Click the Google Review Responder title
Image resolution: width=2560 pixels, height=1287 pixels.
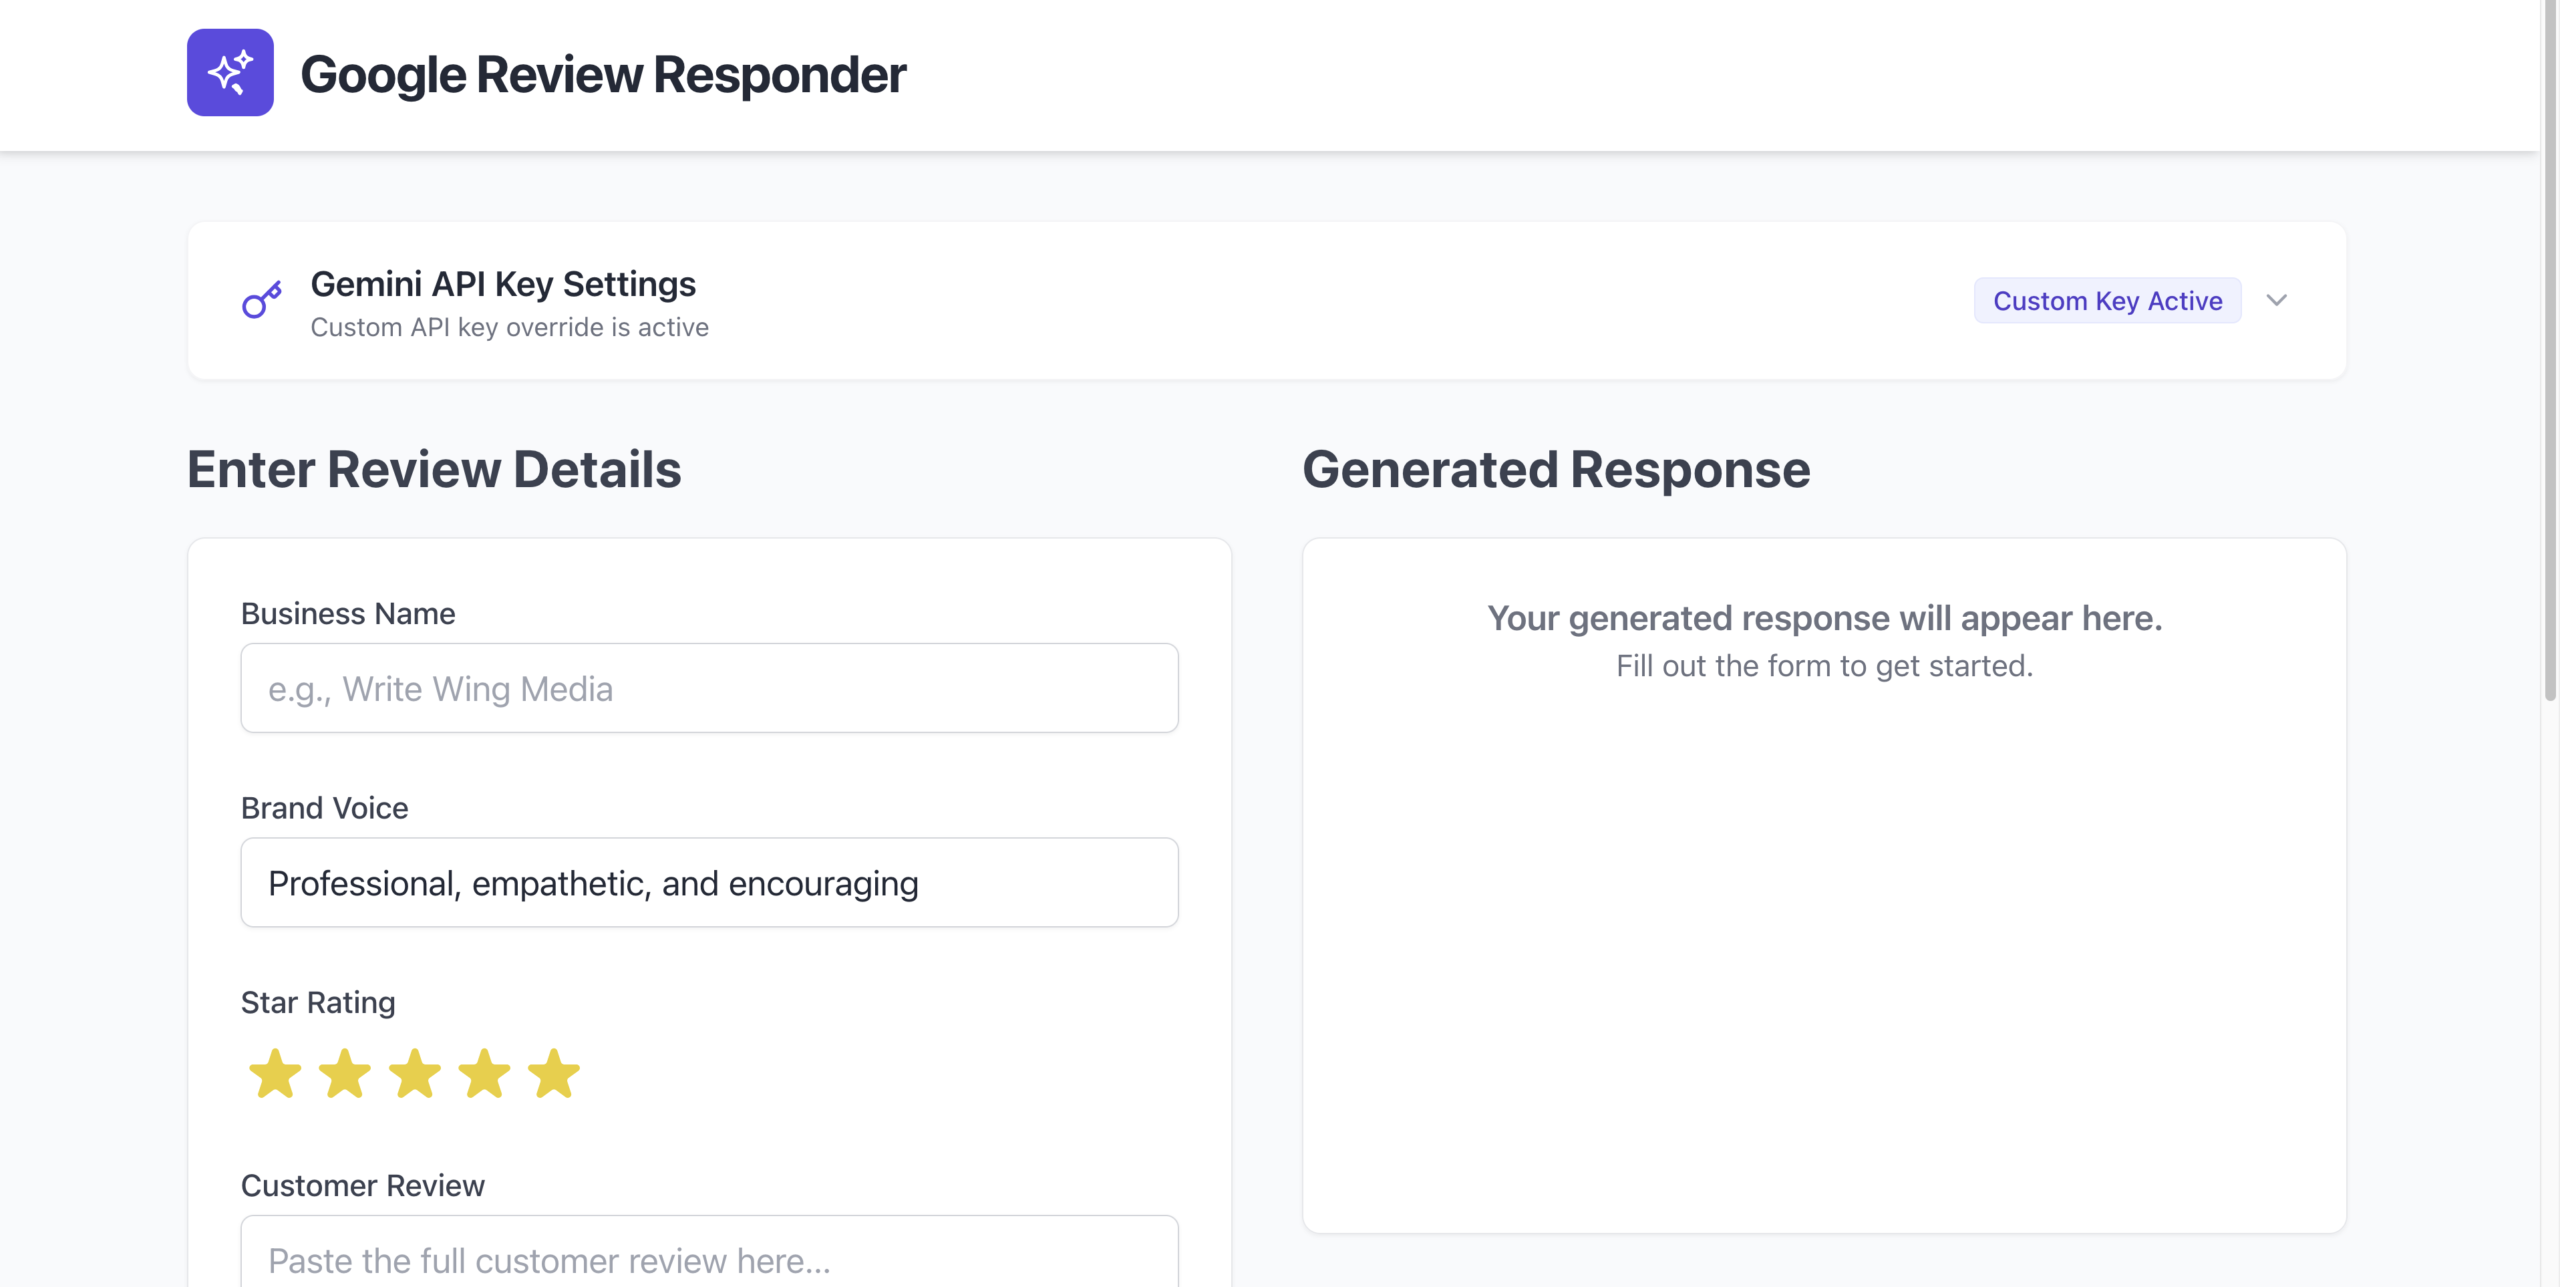[x=603, y=74]
